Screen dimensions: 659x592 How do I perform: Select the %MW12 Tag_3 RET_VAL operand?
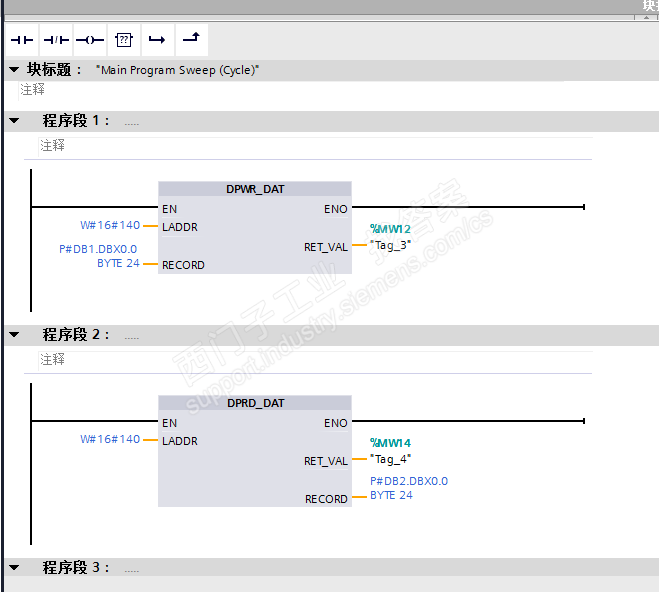390,237
